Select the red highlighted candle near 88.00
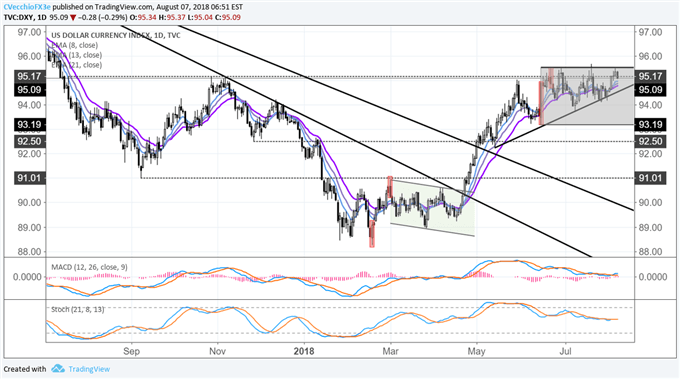Viewport: 680px width, 379px height. pyautogui.click(x=372, y=234)
